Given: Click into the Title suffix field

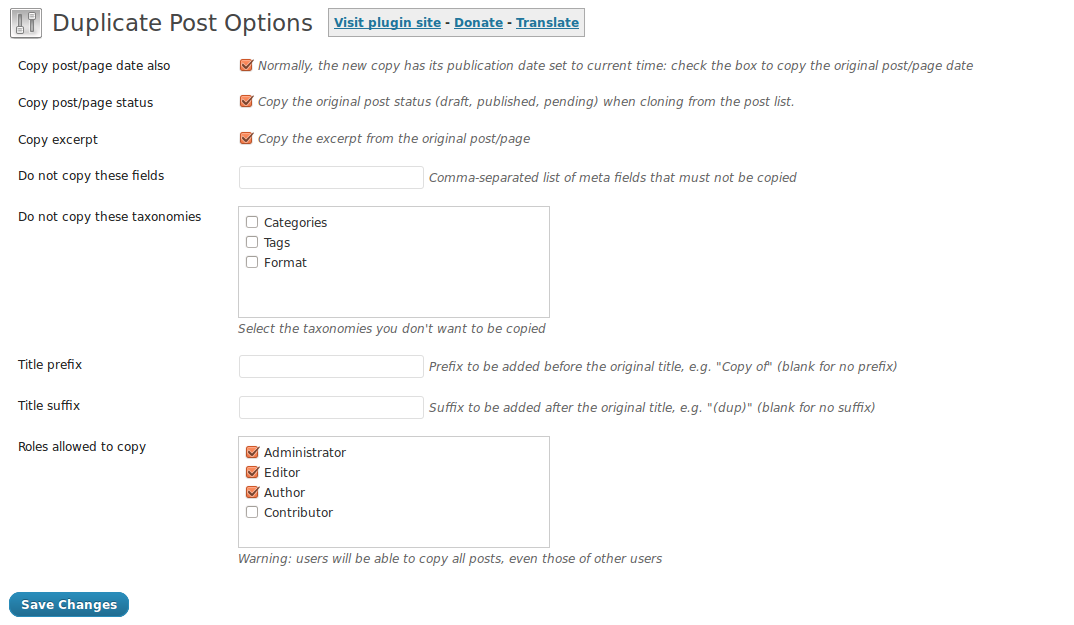Looking at the screenshot, I should pyautogui.click(x=331, y=407).
